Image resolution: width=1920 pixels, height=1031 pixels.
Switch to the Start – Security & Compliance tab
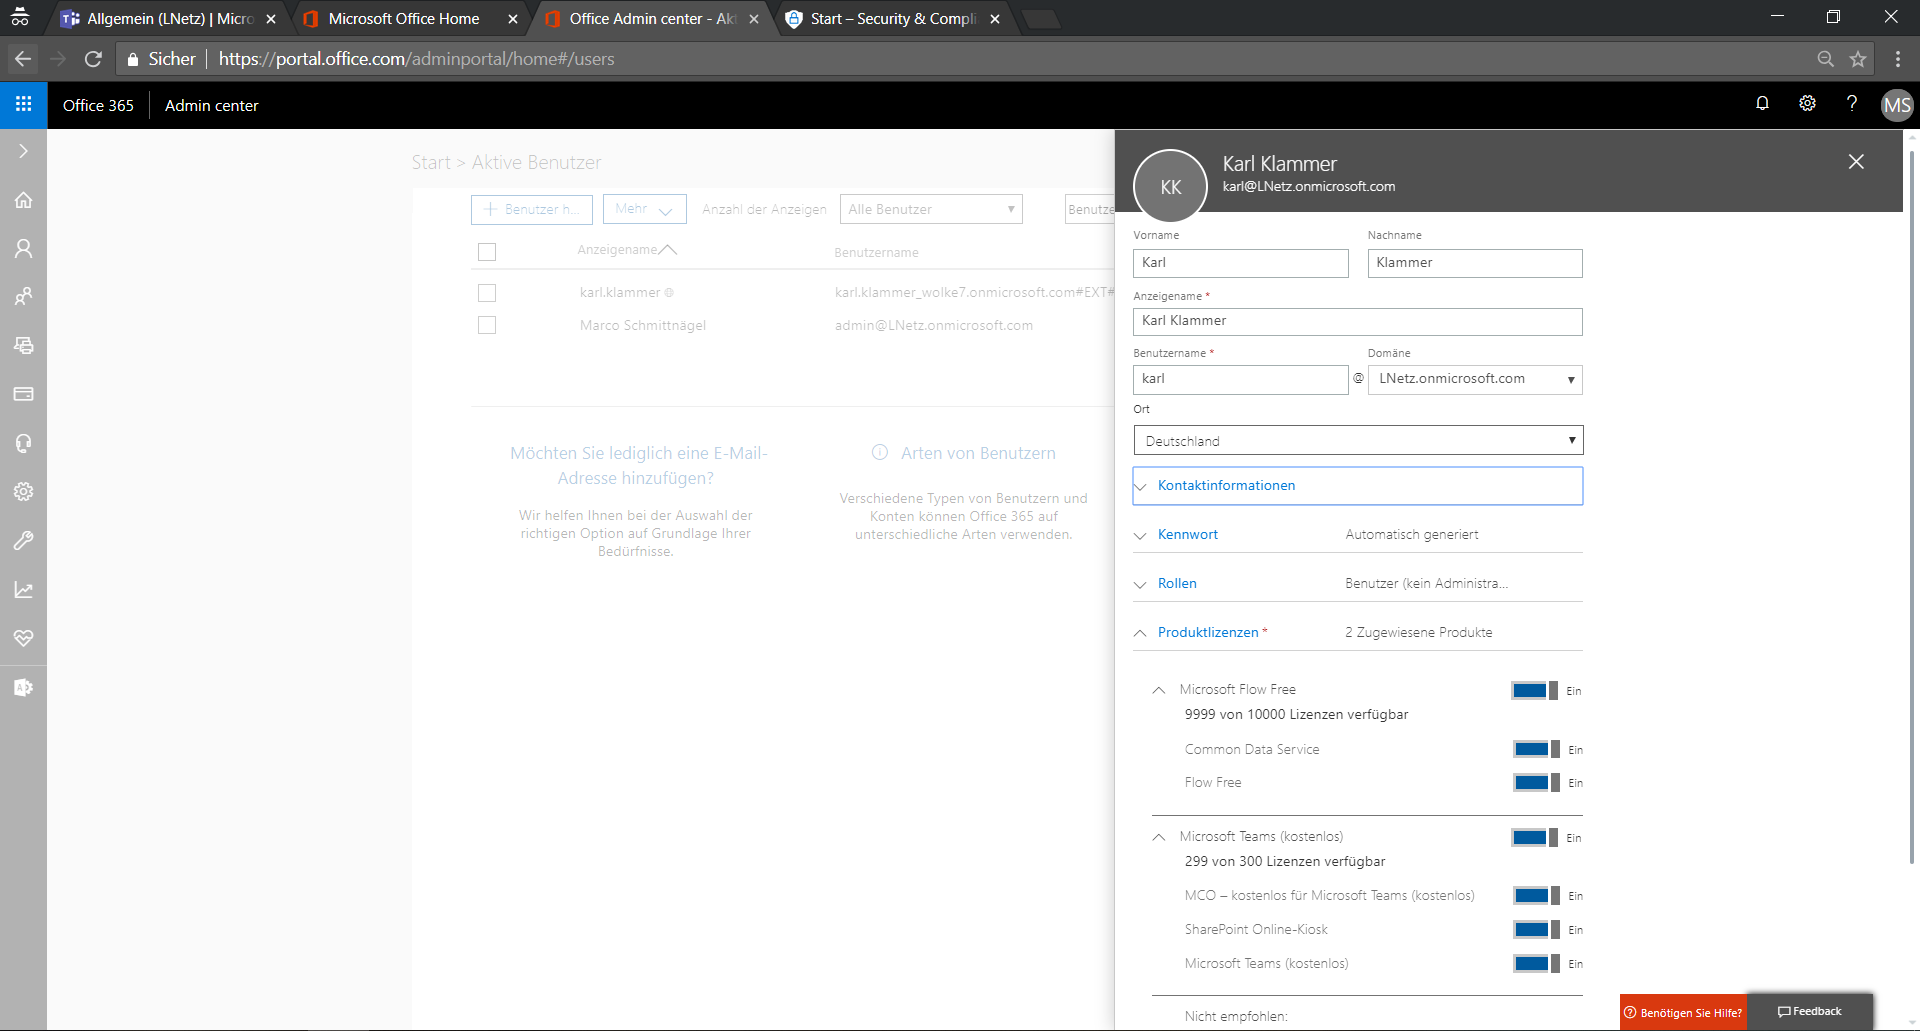tap(893, 19)
